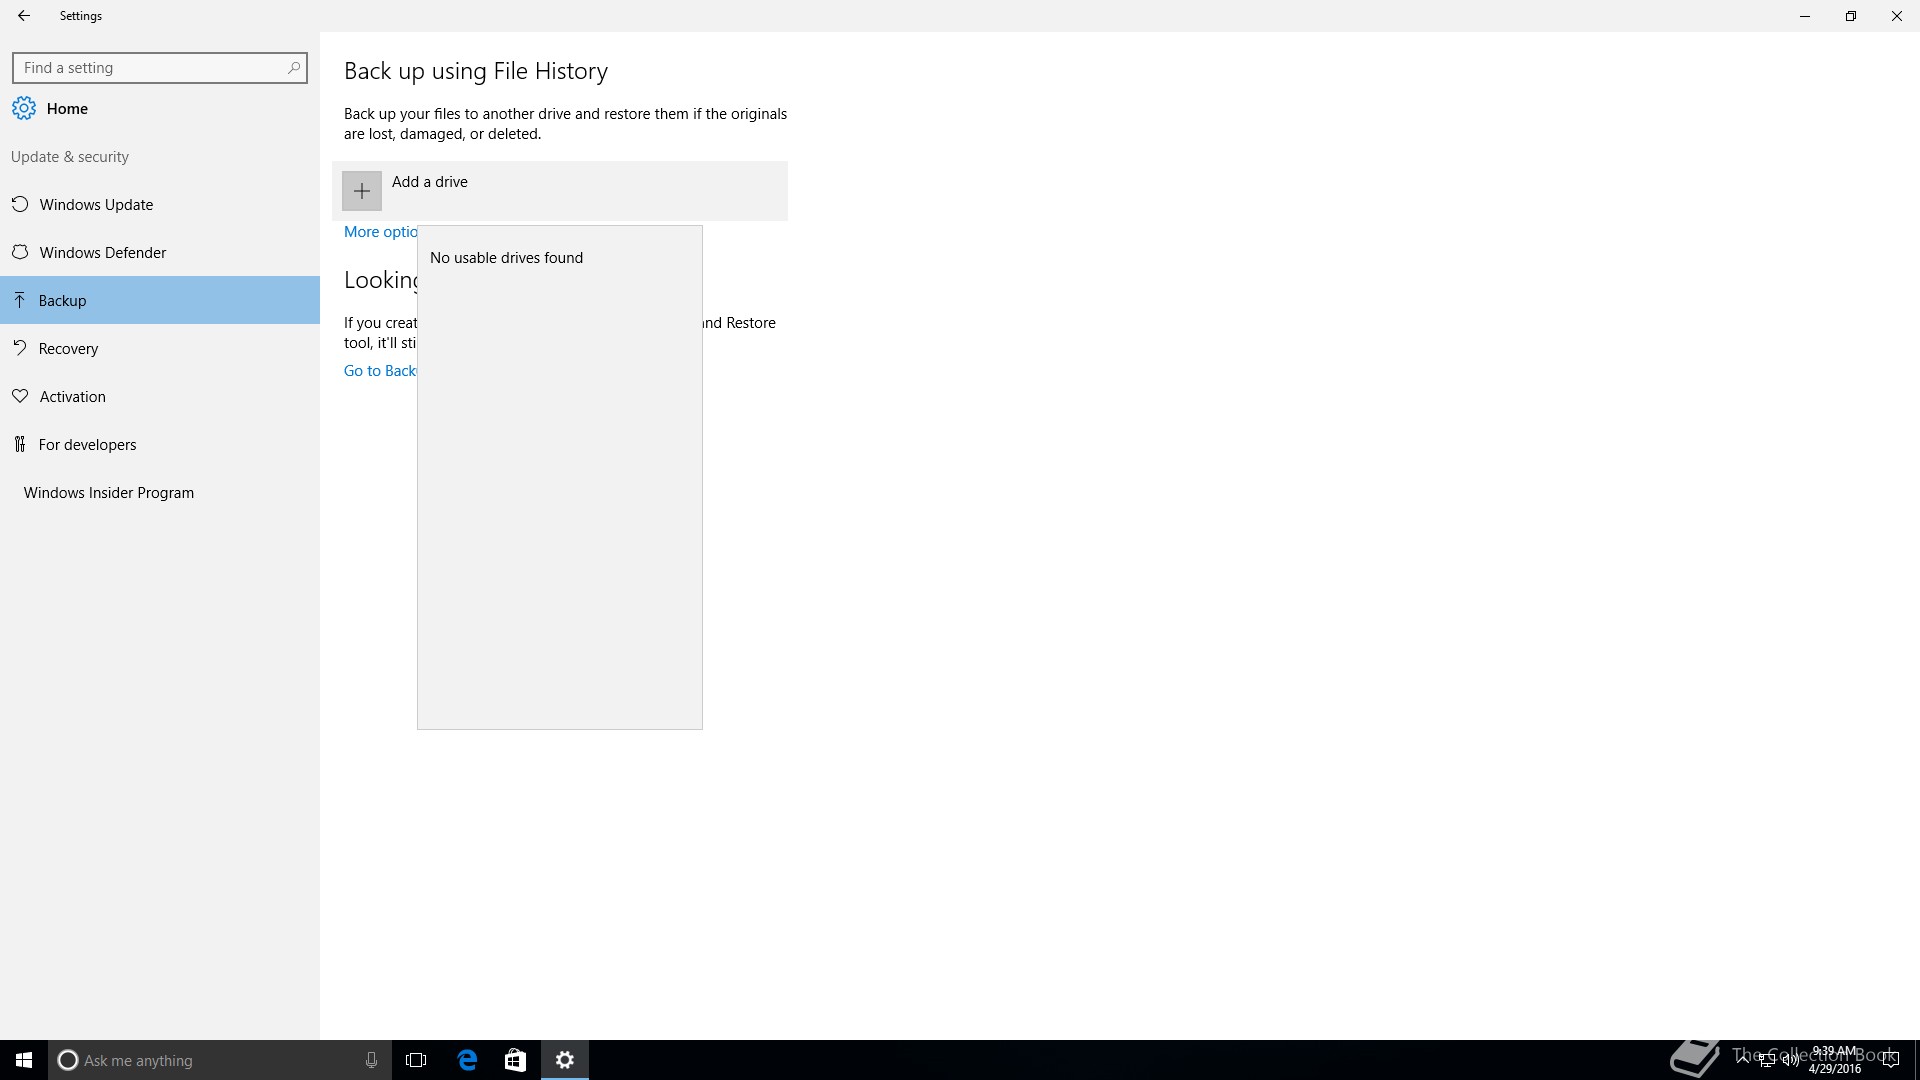Click the back arrow in Settings title bar

tap(24, 16)
